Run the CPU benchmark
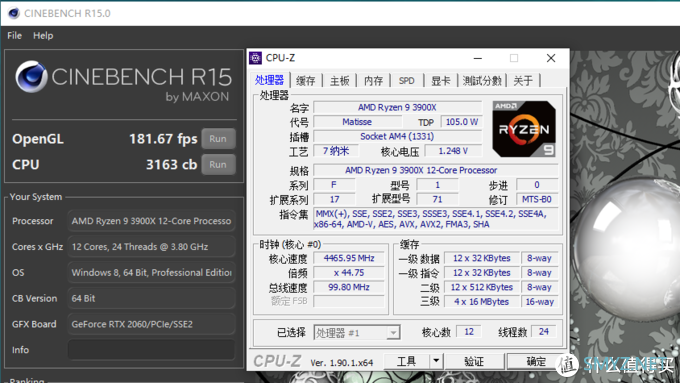Viewport: 680px width, 383px height. tap(218, 165)
